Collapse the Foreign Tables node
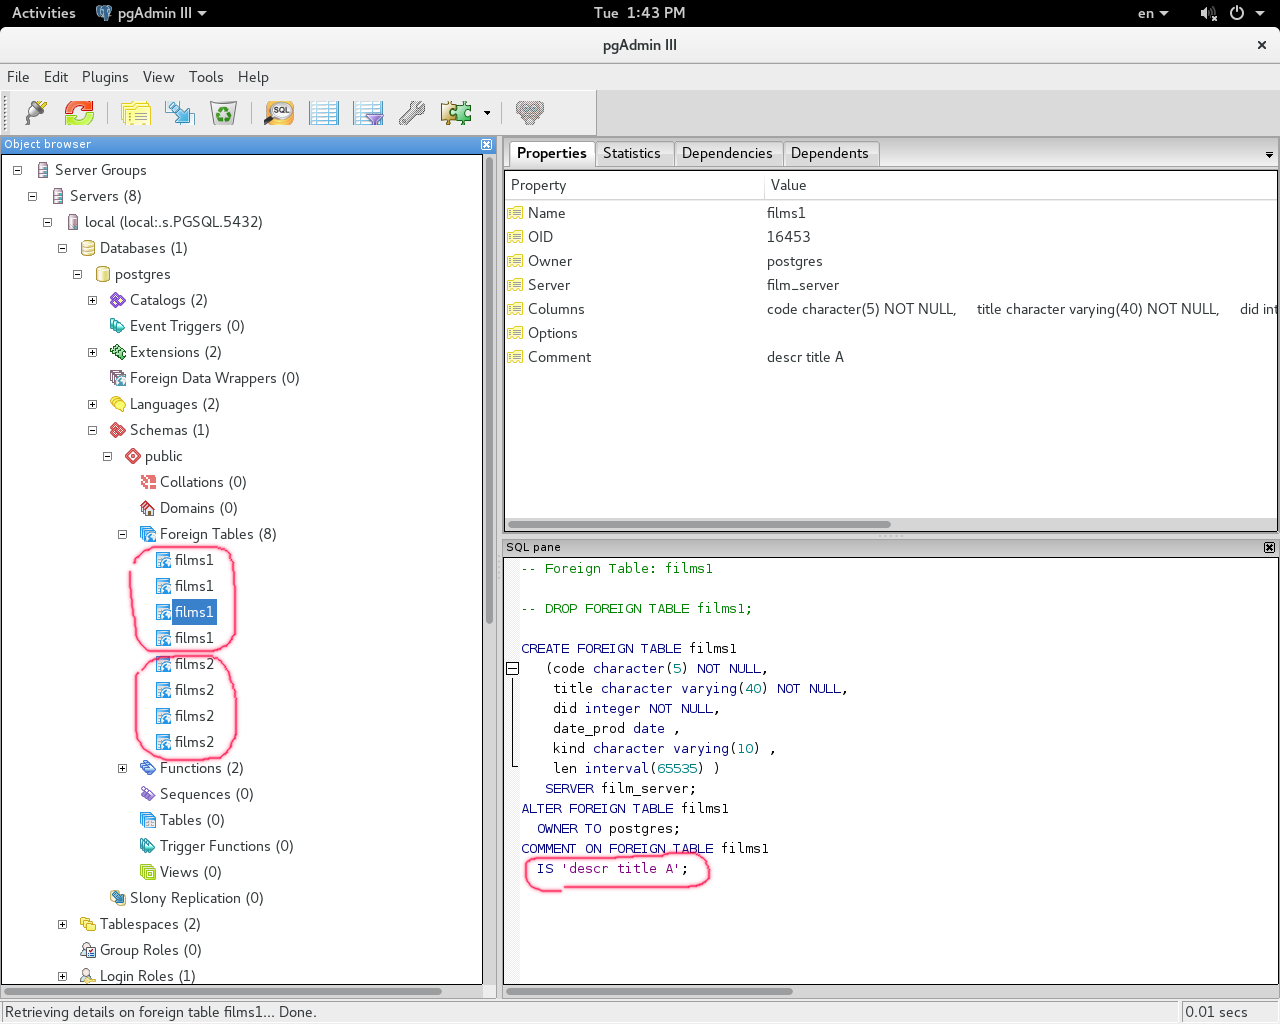 click(123, 534)
